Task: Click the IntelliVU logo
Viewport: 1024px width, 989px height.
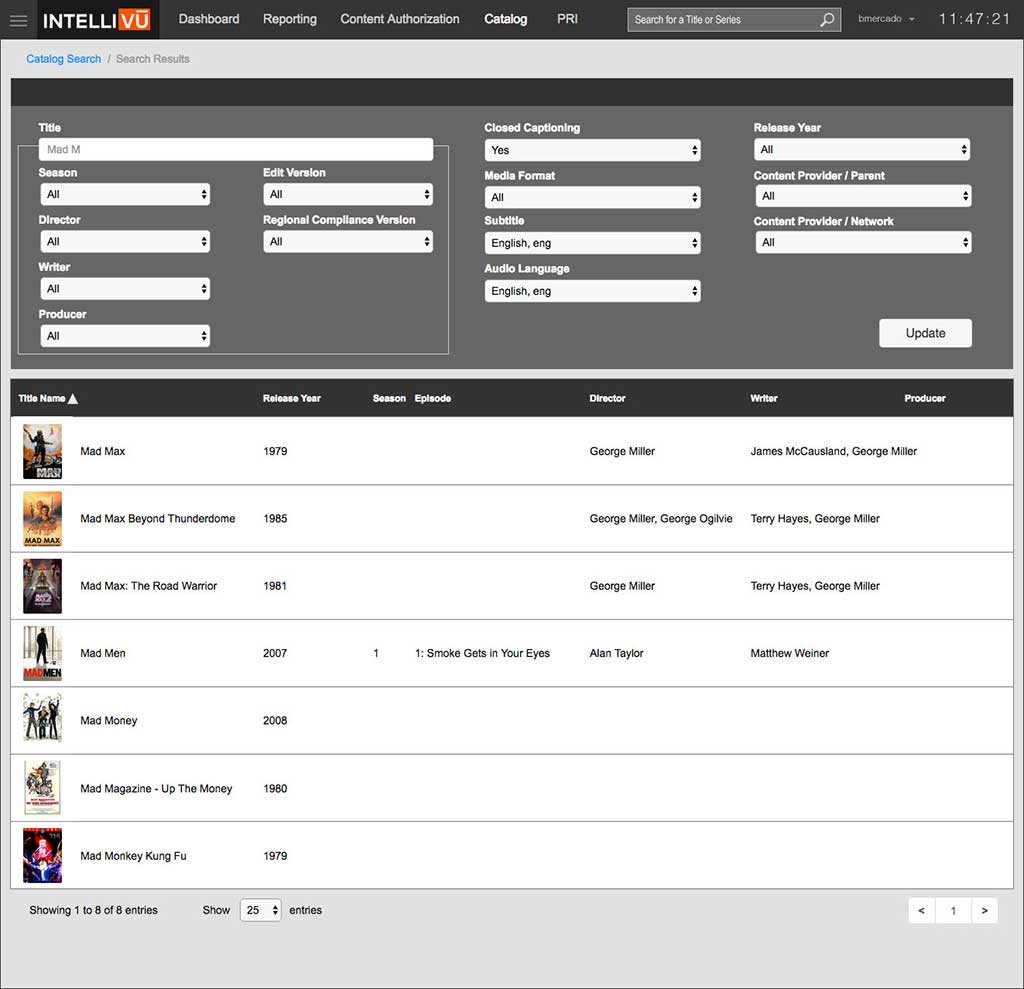Action: click(96, 20)
